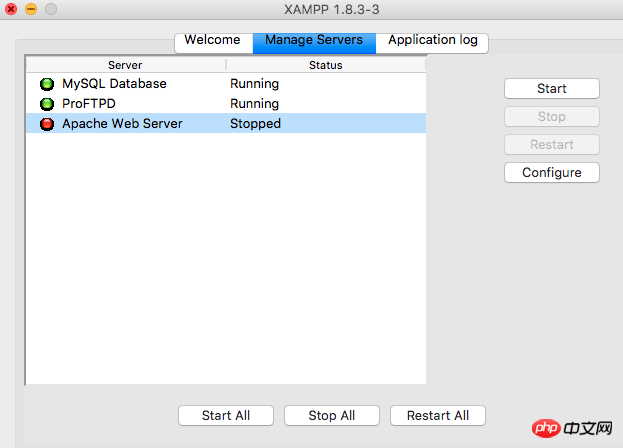This screenshot has height=448, width=623.
Task: Start the selected server with the Start button
Action: pyautogui.click(x=552, y=89)
